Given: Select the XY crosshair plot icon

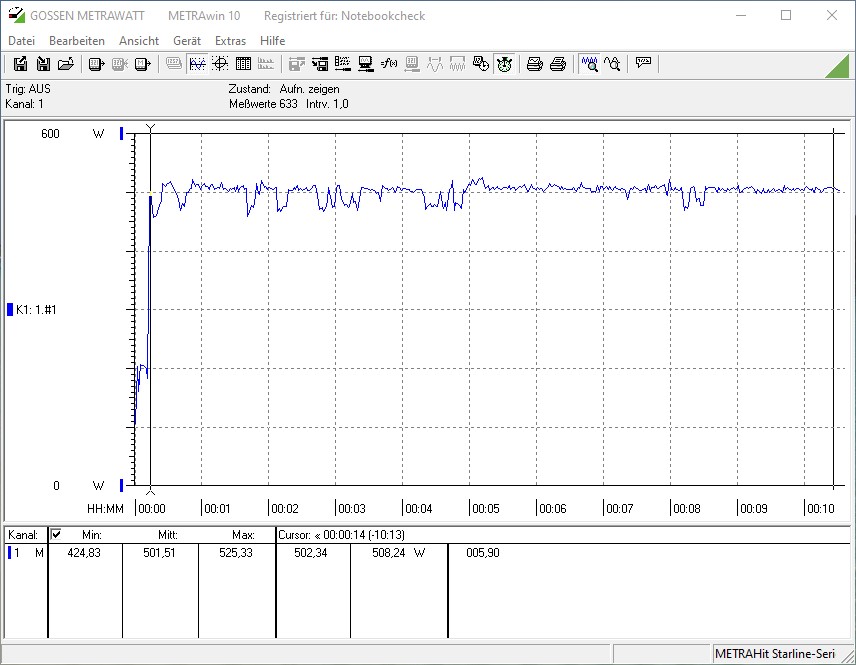Looking at the screenshot, I should 220,64.
